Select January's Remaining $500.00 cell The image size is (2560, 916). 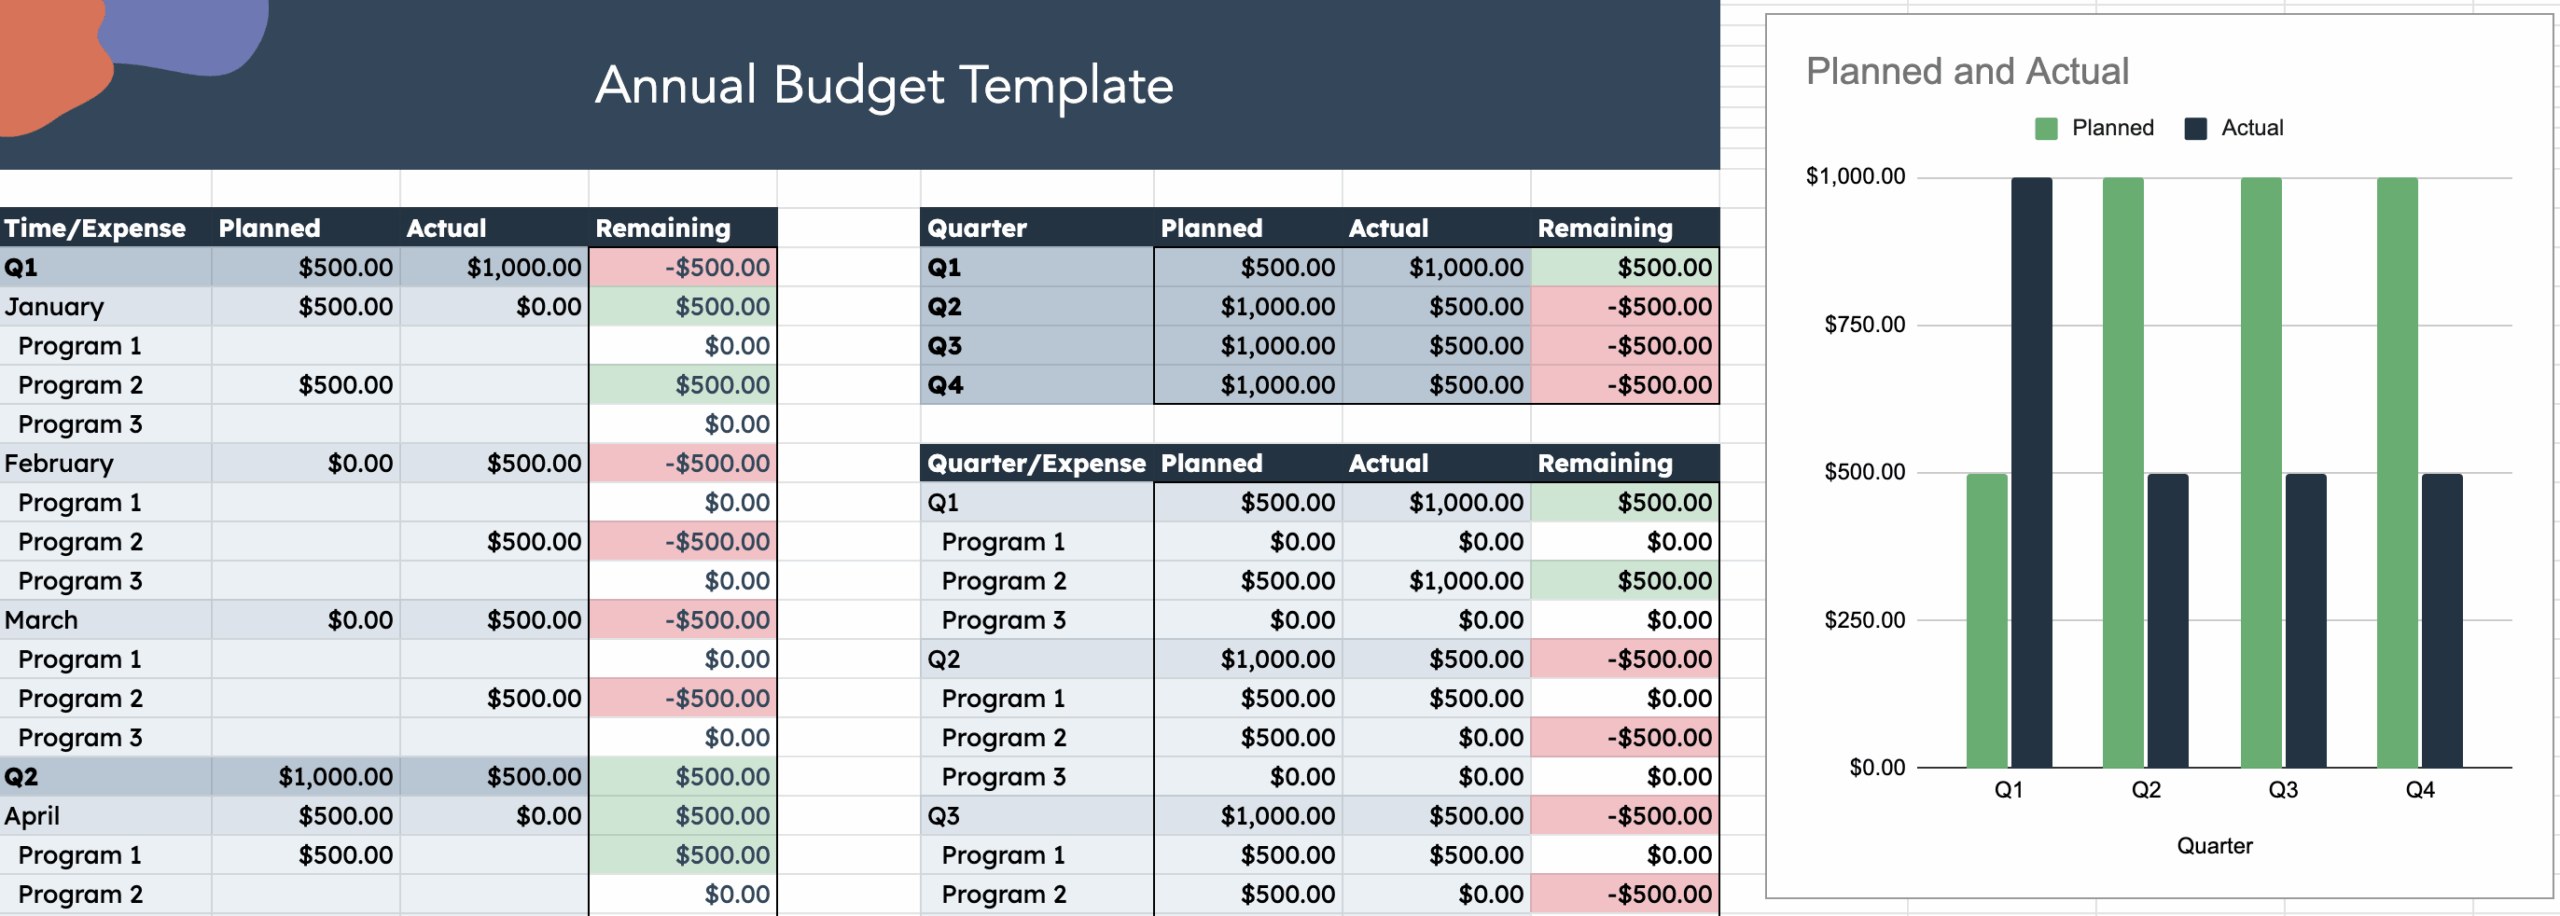point(683,307)
